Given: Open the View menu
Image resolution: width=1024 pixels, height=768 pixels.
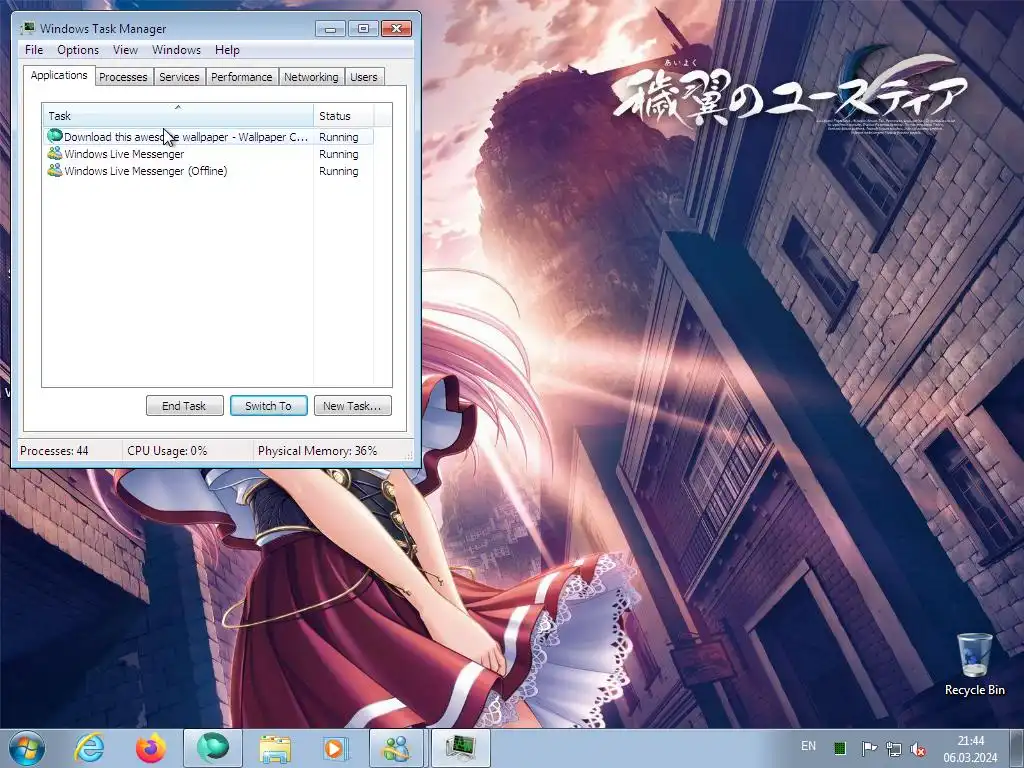Looking at the screenshot, I should [125, 50].
